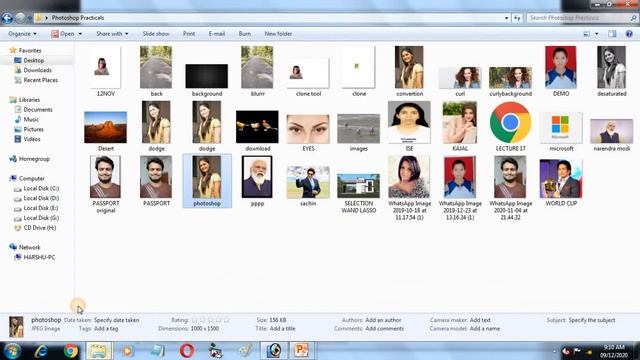Select HARSHU-PC under Network

[39, 257]
